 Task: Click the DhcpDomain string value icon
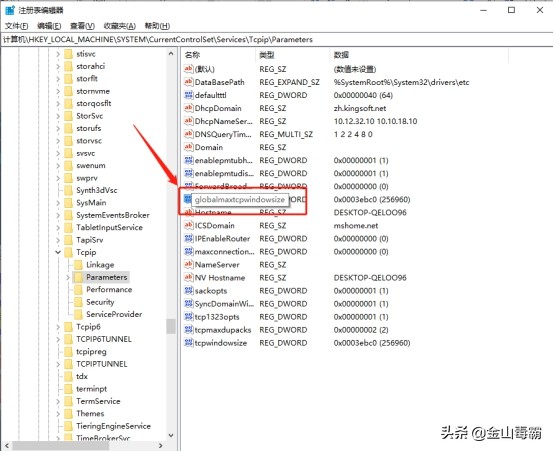tap(189, 108)
